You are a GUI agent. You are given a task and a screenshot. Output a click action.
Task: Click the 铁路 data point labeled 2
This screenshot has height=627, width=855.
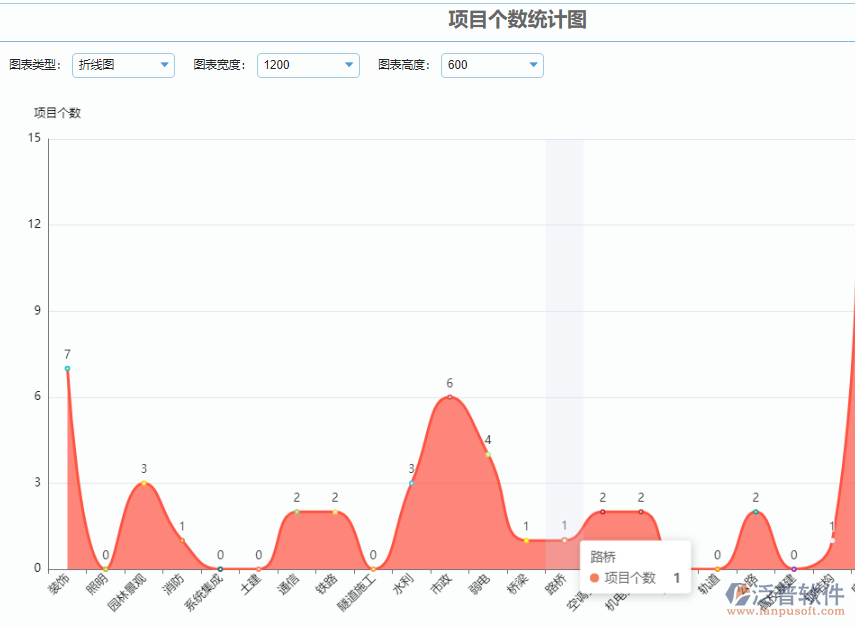335,512
